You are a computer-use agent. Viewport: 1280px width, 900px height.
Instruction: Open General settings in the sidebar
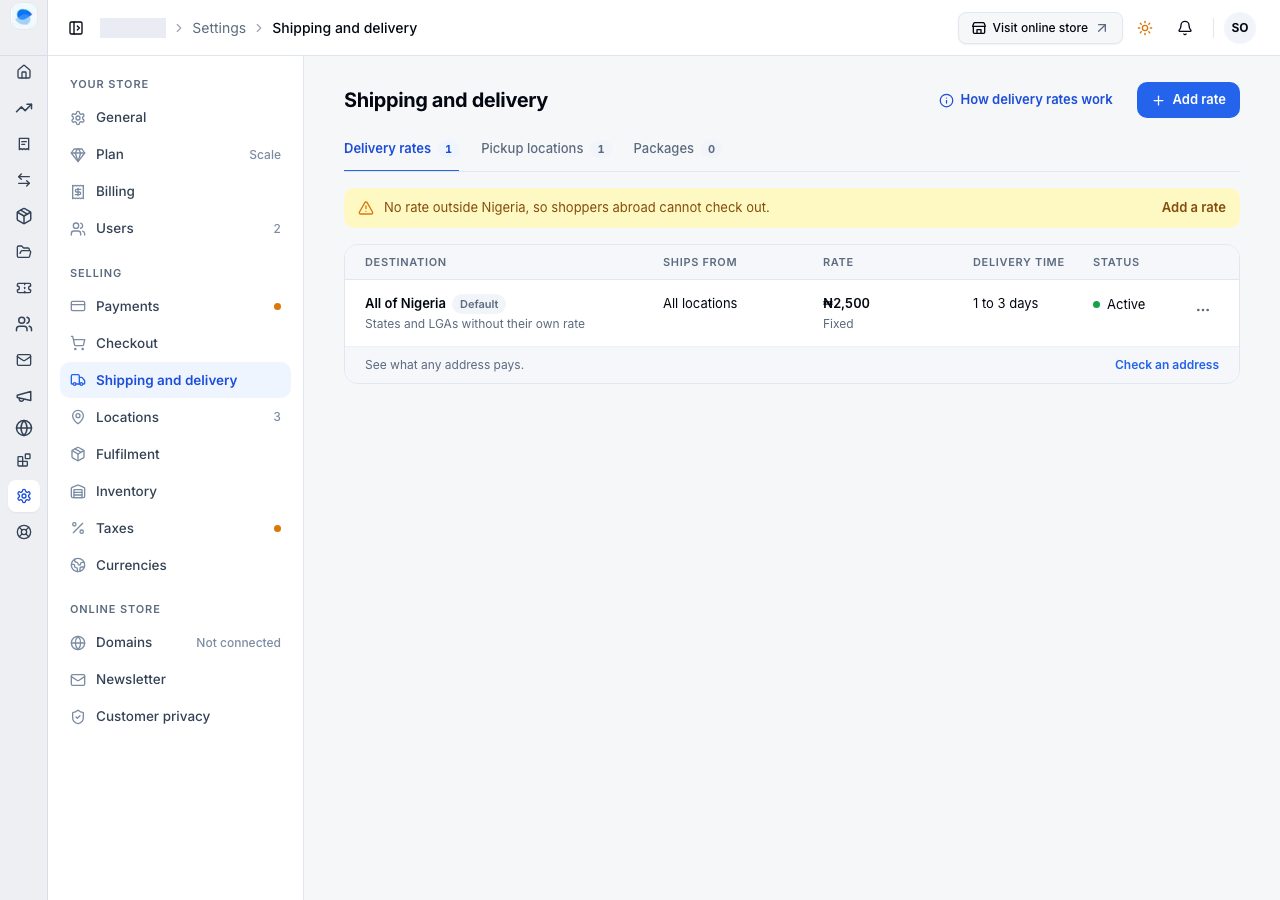[176, 117]
